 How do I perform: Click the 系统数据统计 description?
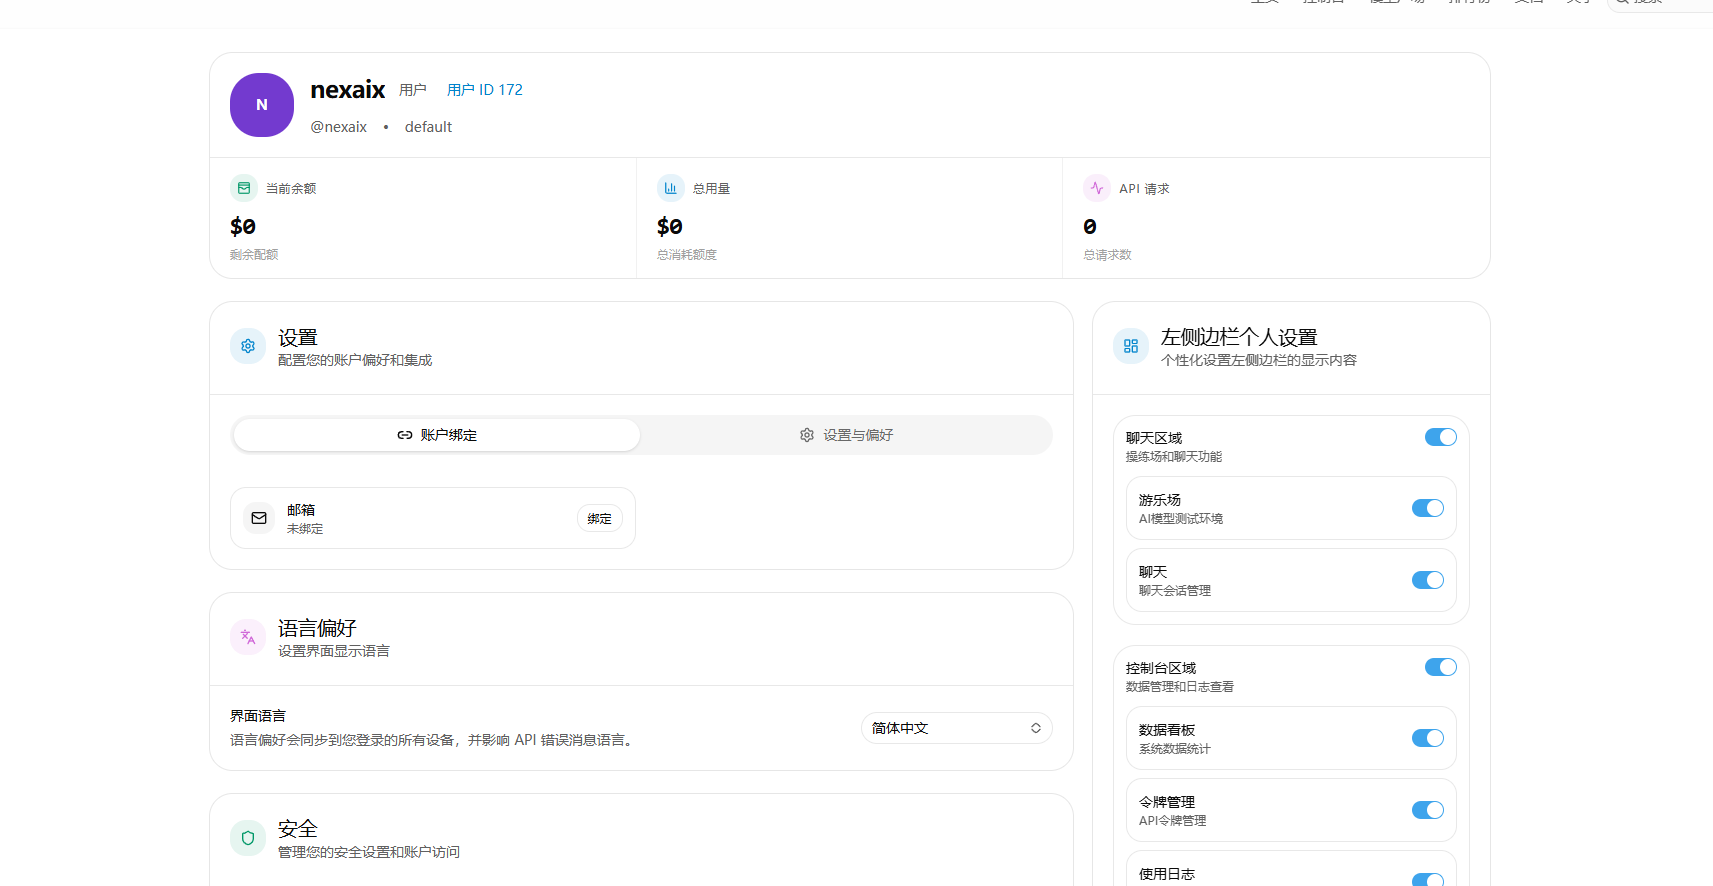coord(1175,749)
